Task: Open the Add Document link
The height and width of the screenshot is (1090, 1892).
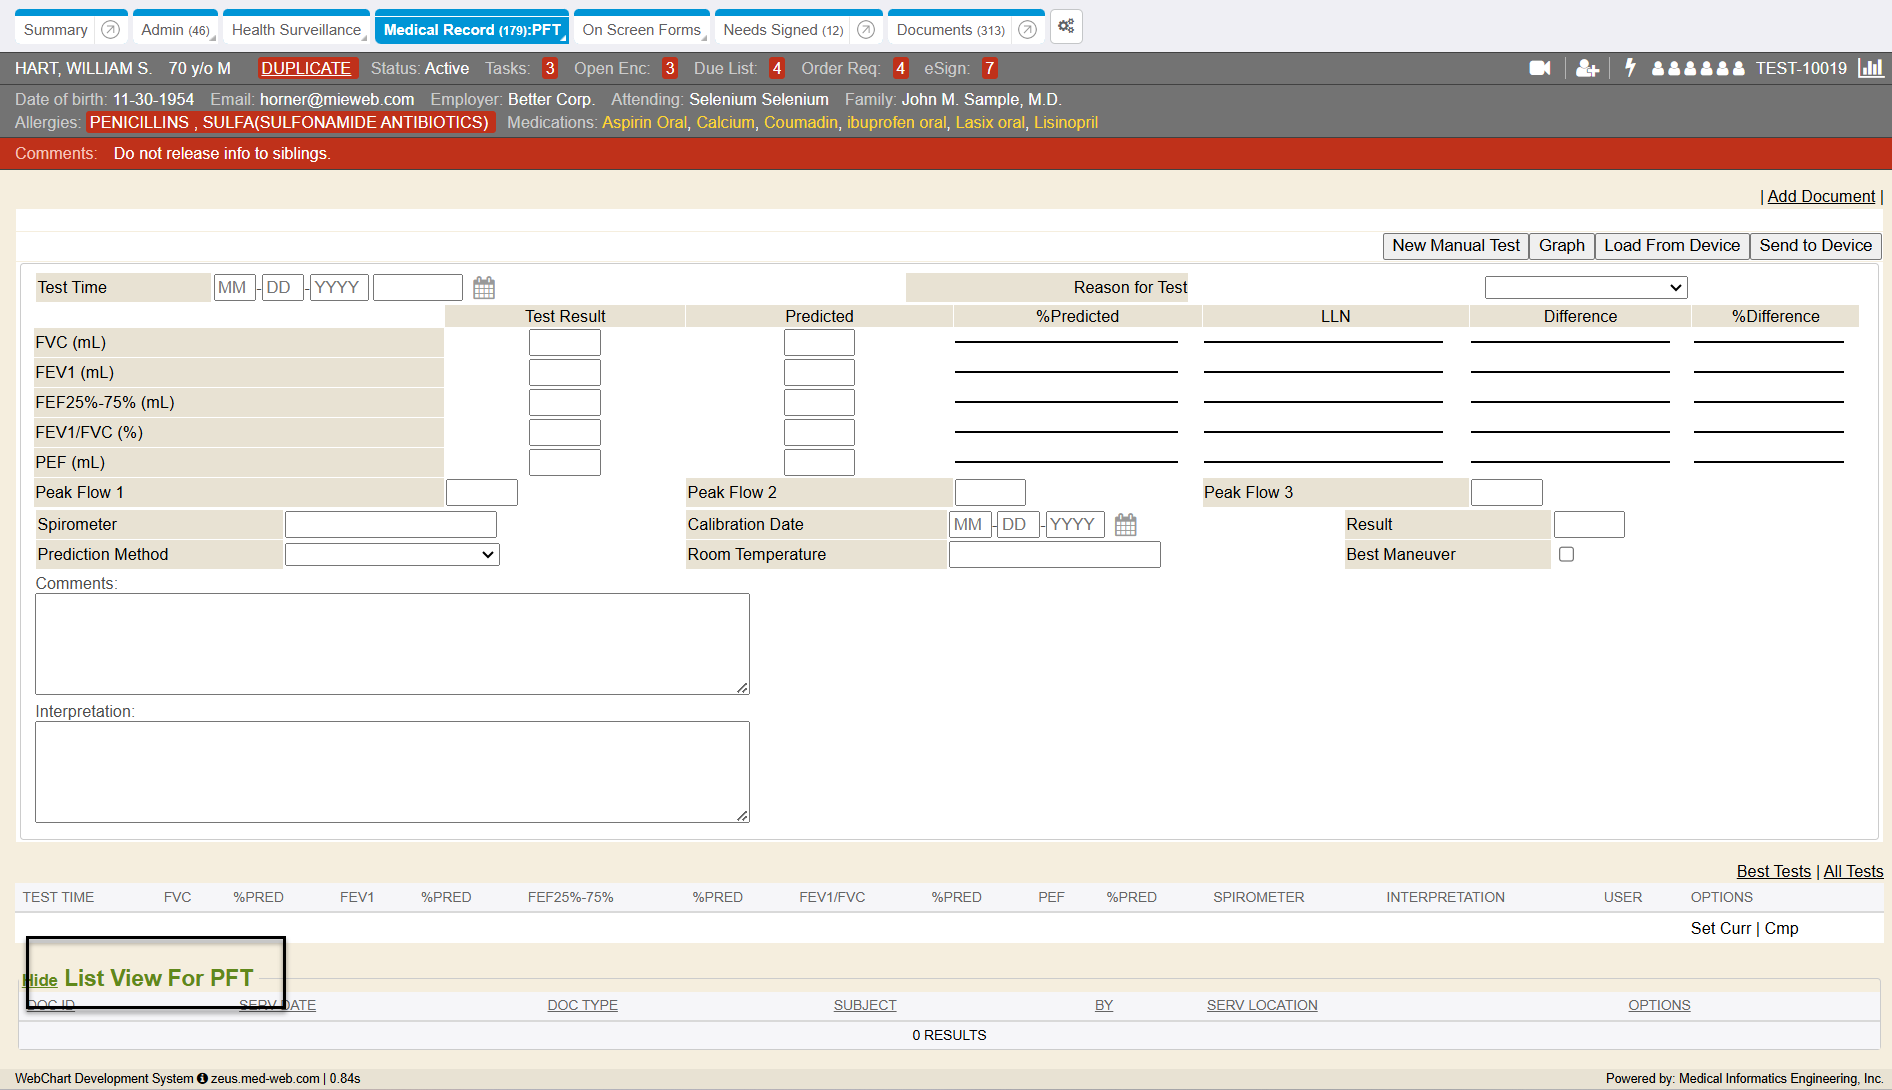Action: (x=1820, y=197)
